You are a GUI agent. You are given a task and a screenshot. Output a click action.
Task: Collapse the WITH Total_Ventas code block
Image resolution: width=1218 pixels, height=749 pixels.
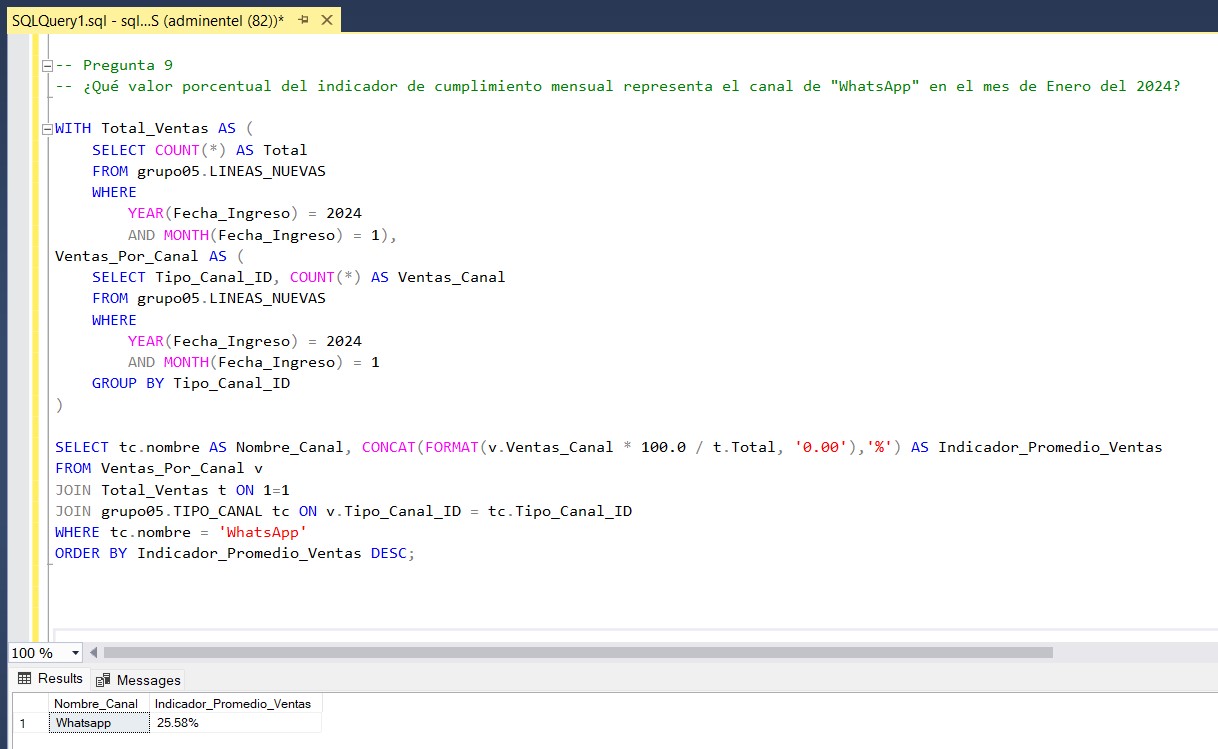(x=47, y=130)
